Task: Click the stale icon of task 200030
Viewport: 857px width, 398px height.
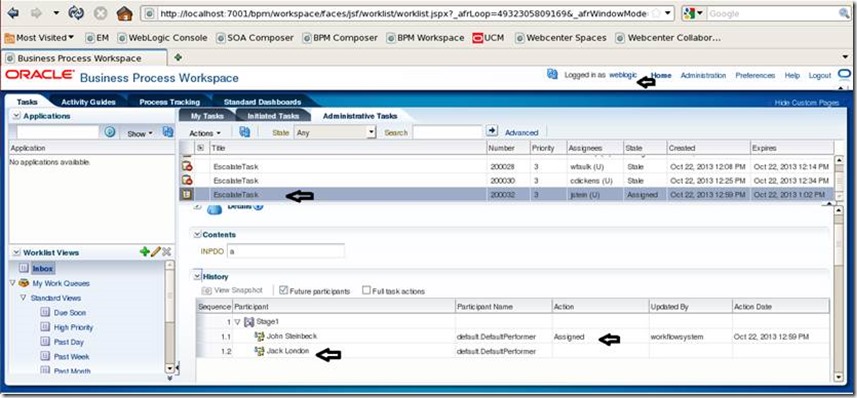Action: coord(187,180)
